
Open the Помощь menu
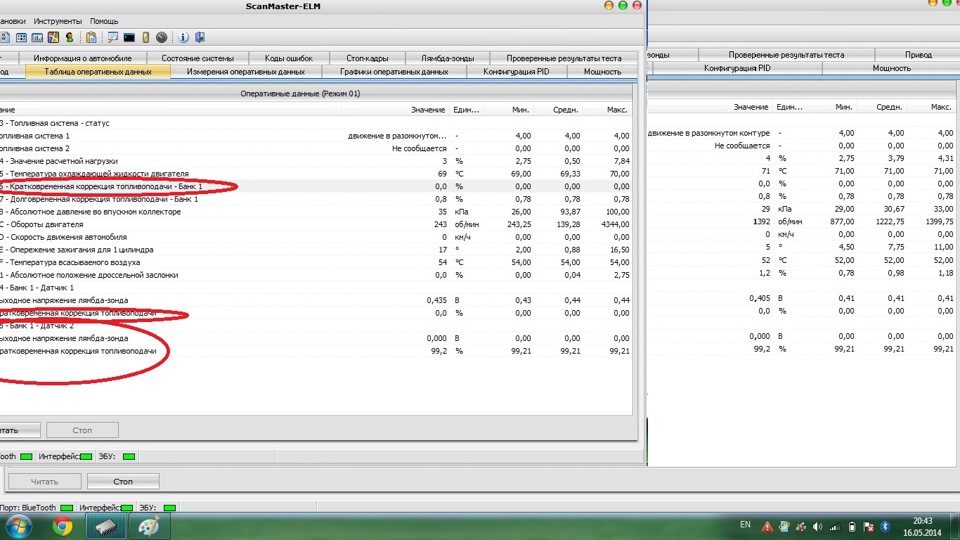(x=104, y=21)
